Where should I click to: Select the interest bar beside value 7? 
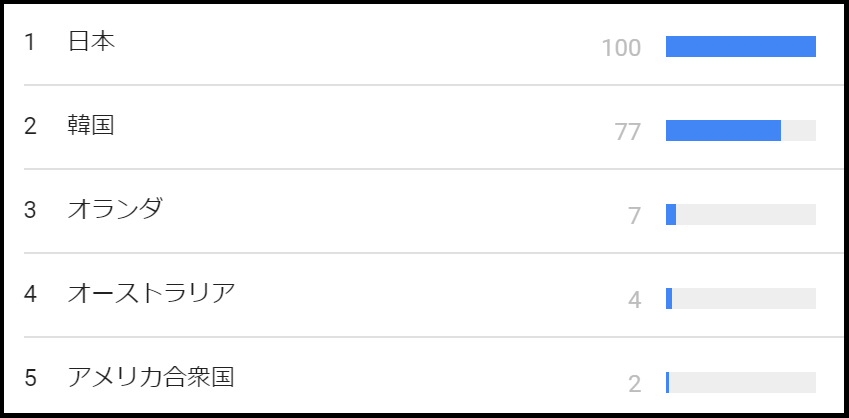[x=740, y=215]
